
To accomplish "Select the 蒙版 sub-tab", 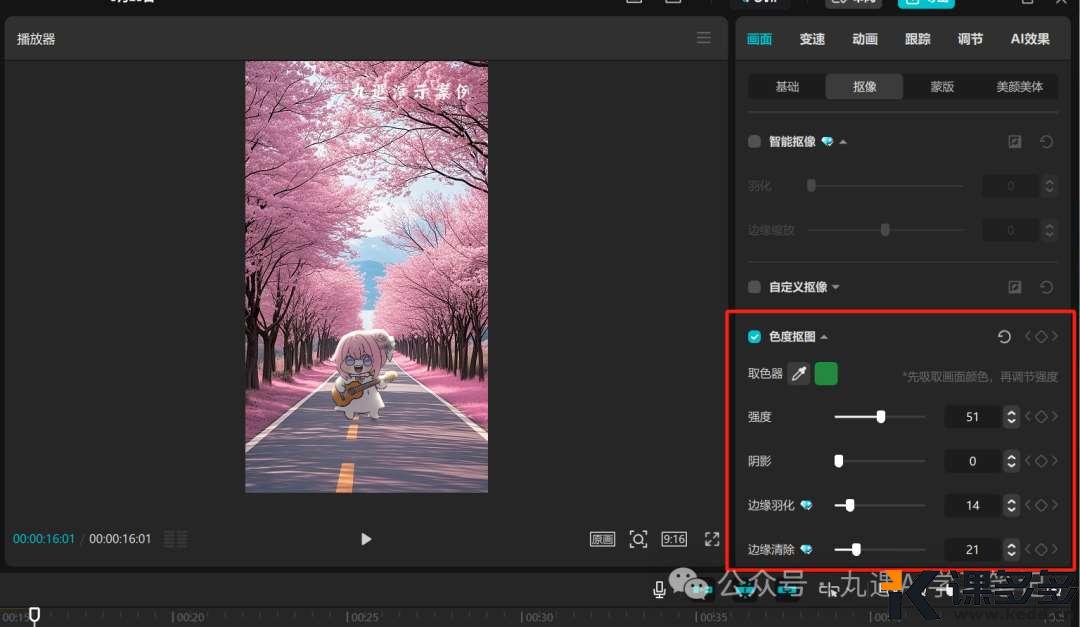I will (x=942, y=87).
